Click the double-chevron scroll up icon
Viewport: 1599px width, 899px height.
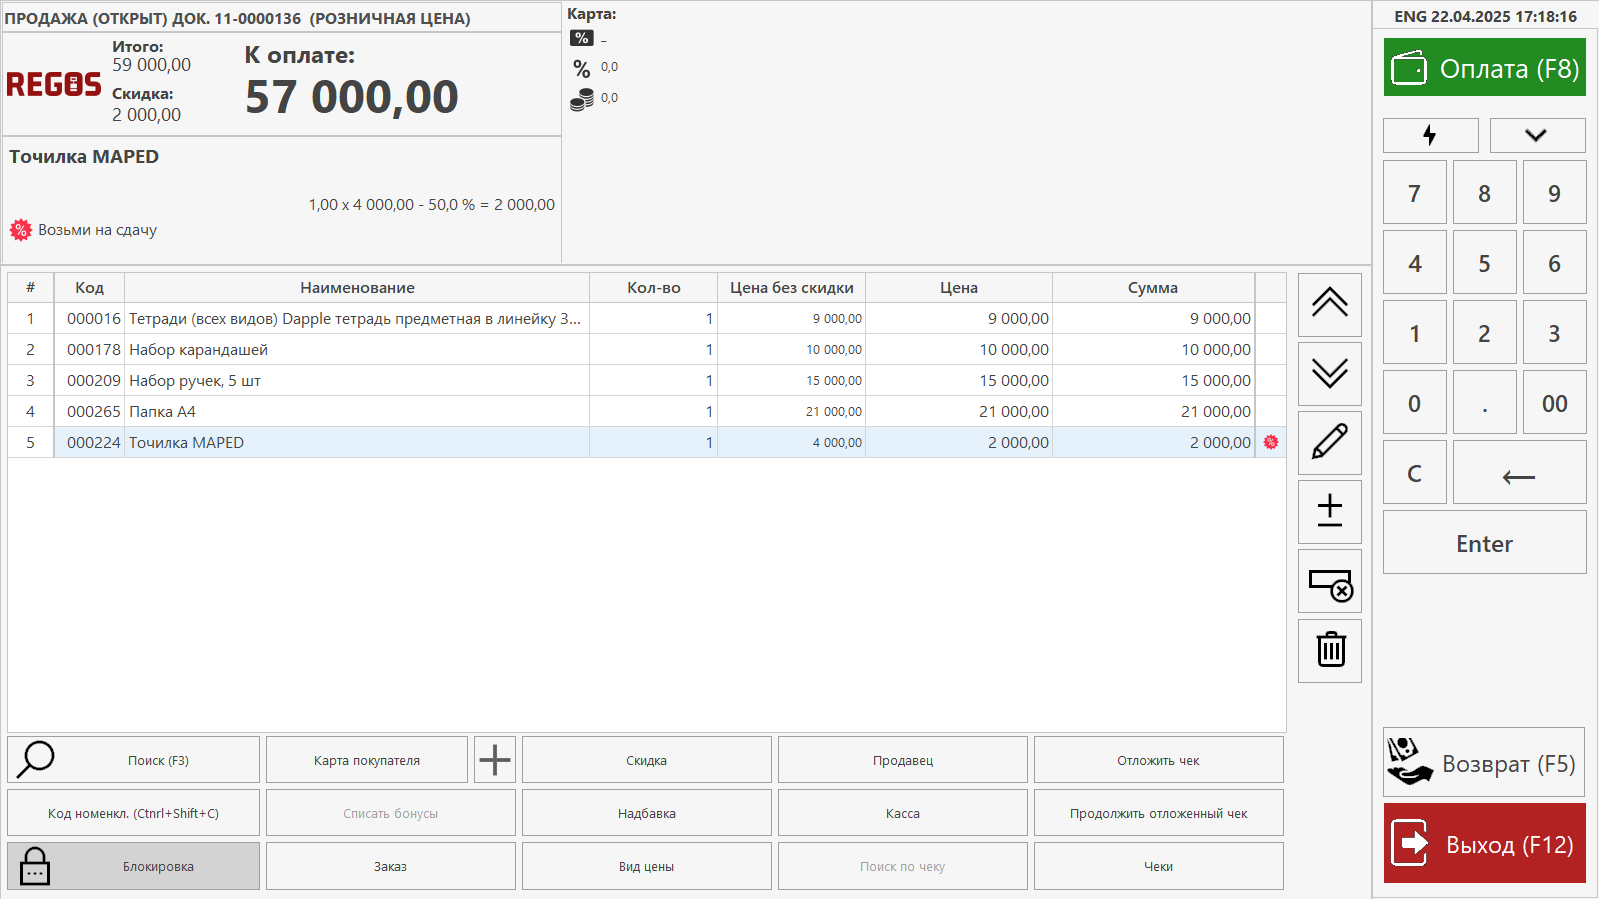tap(1329, 304)
